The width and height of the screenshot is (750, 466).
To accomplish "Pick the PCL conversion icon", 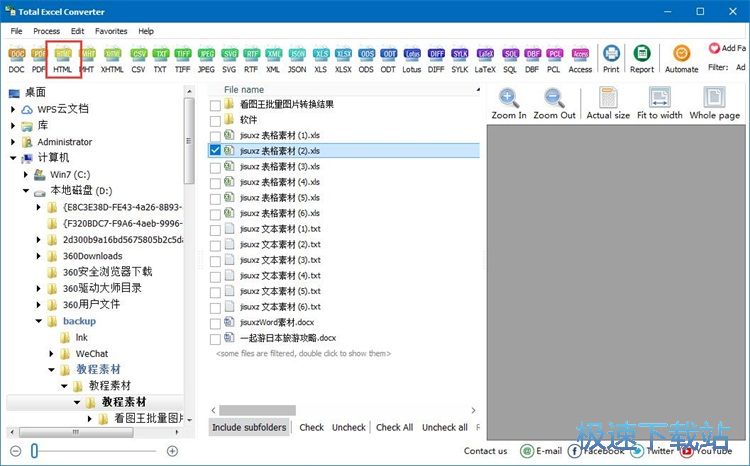I will [x=554, y=60].
